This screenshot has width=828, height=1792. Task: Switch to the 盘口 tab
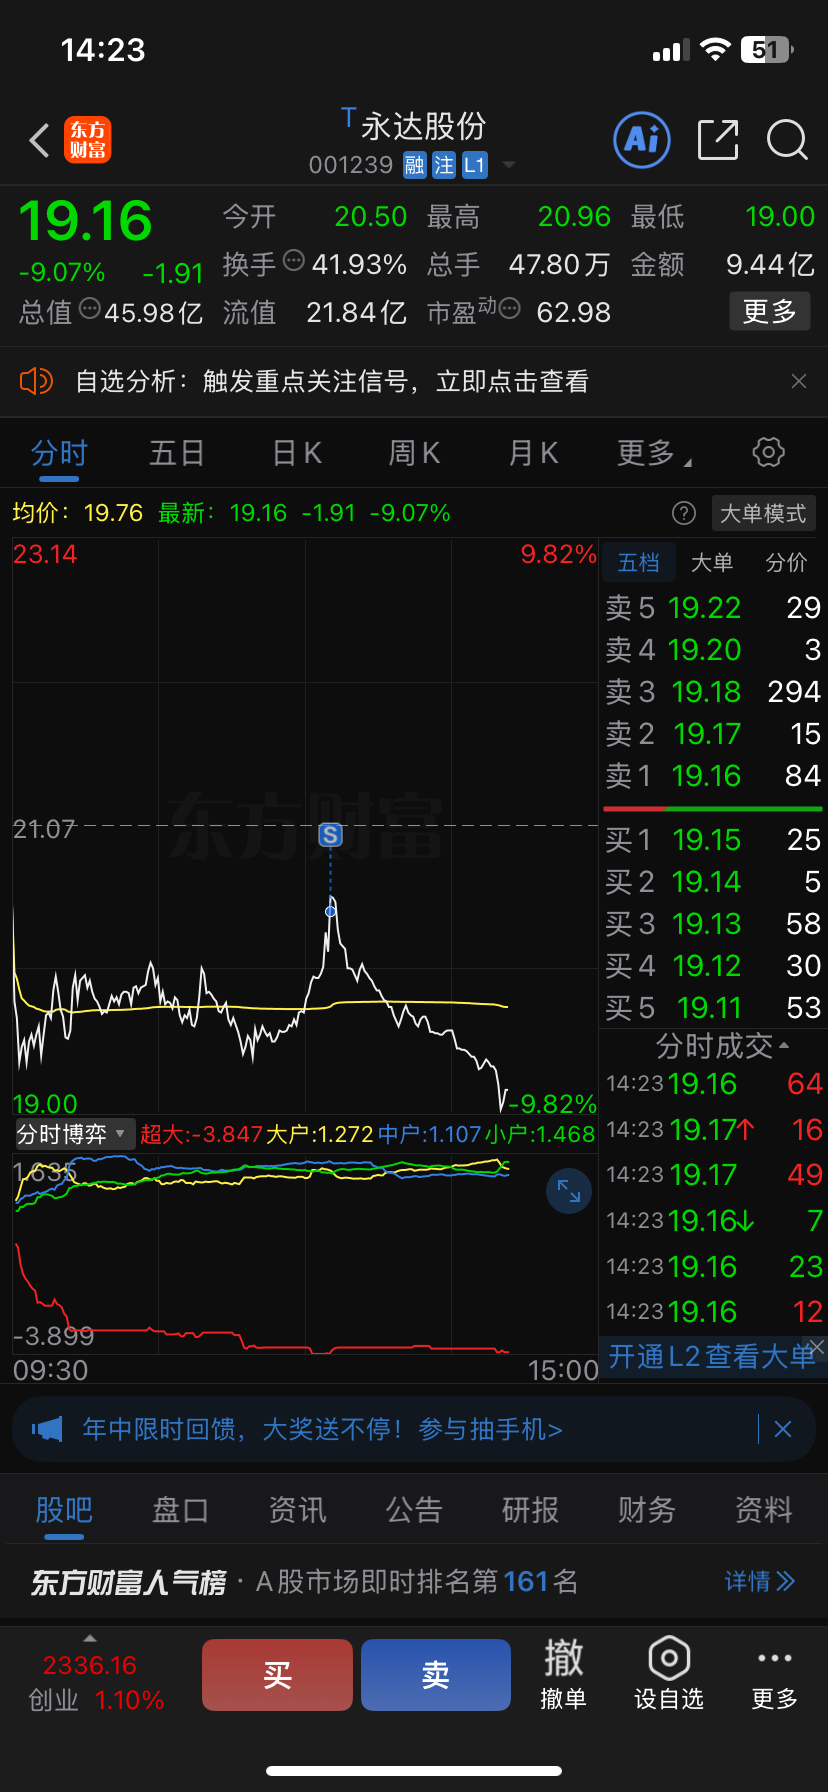point(180,1510)
